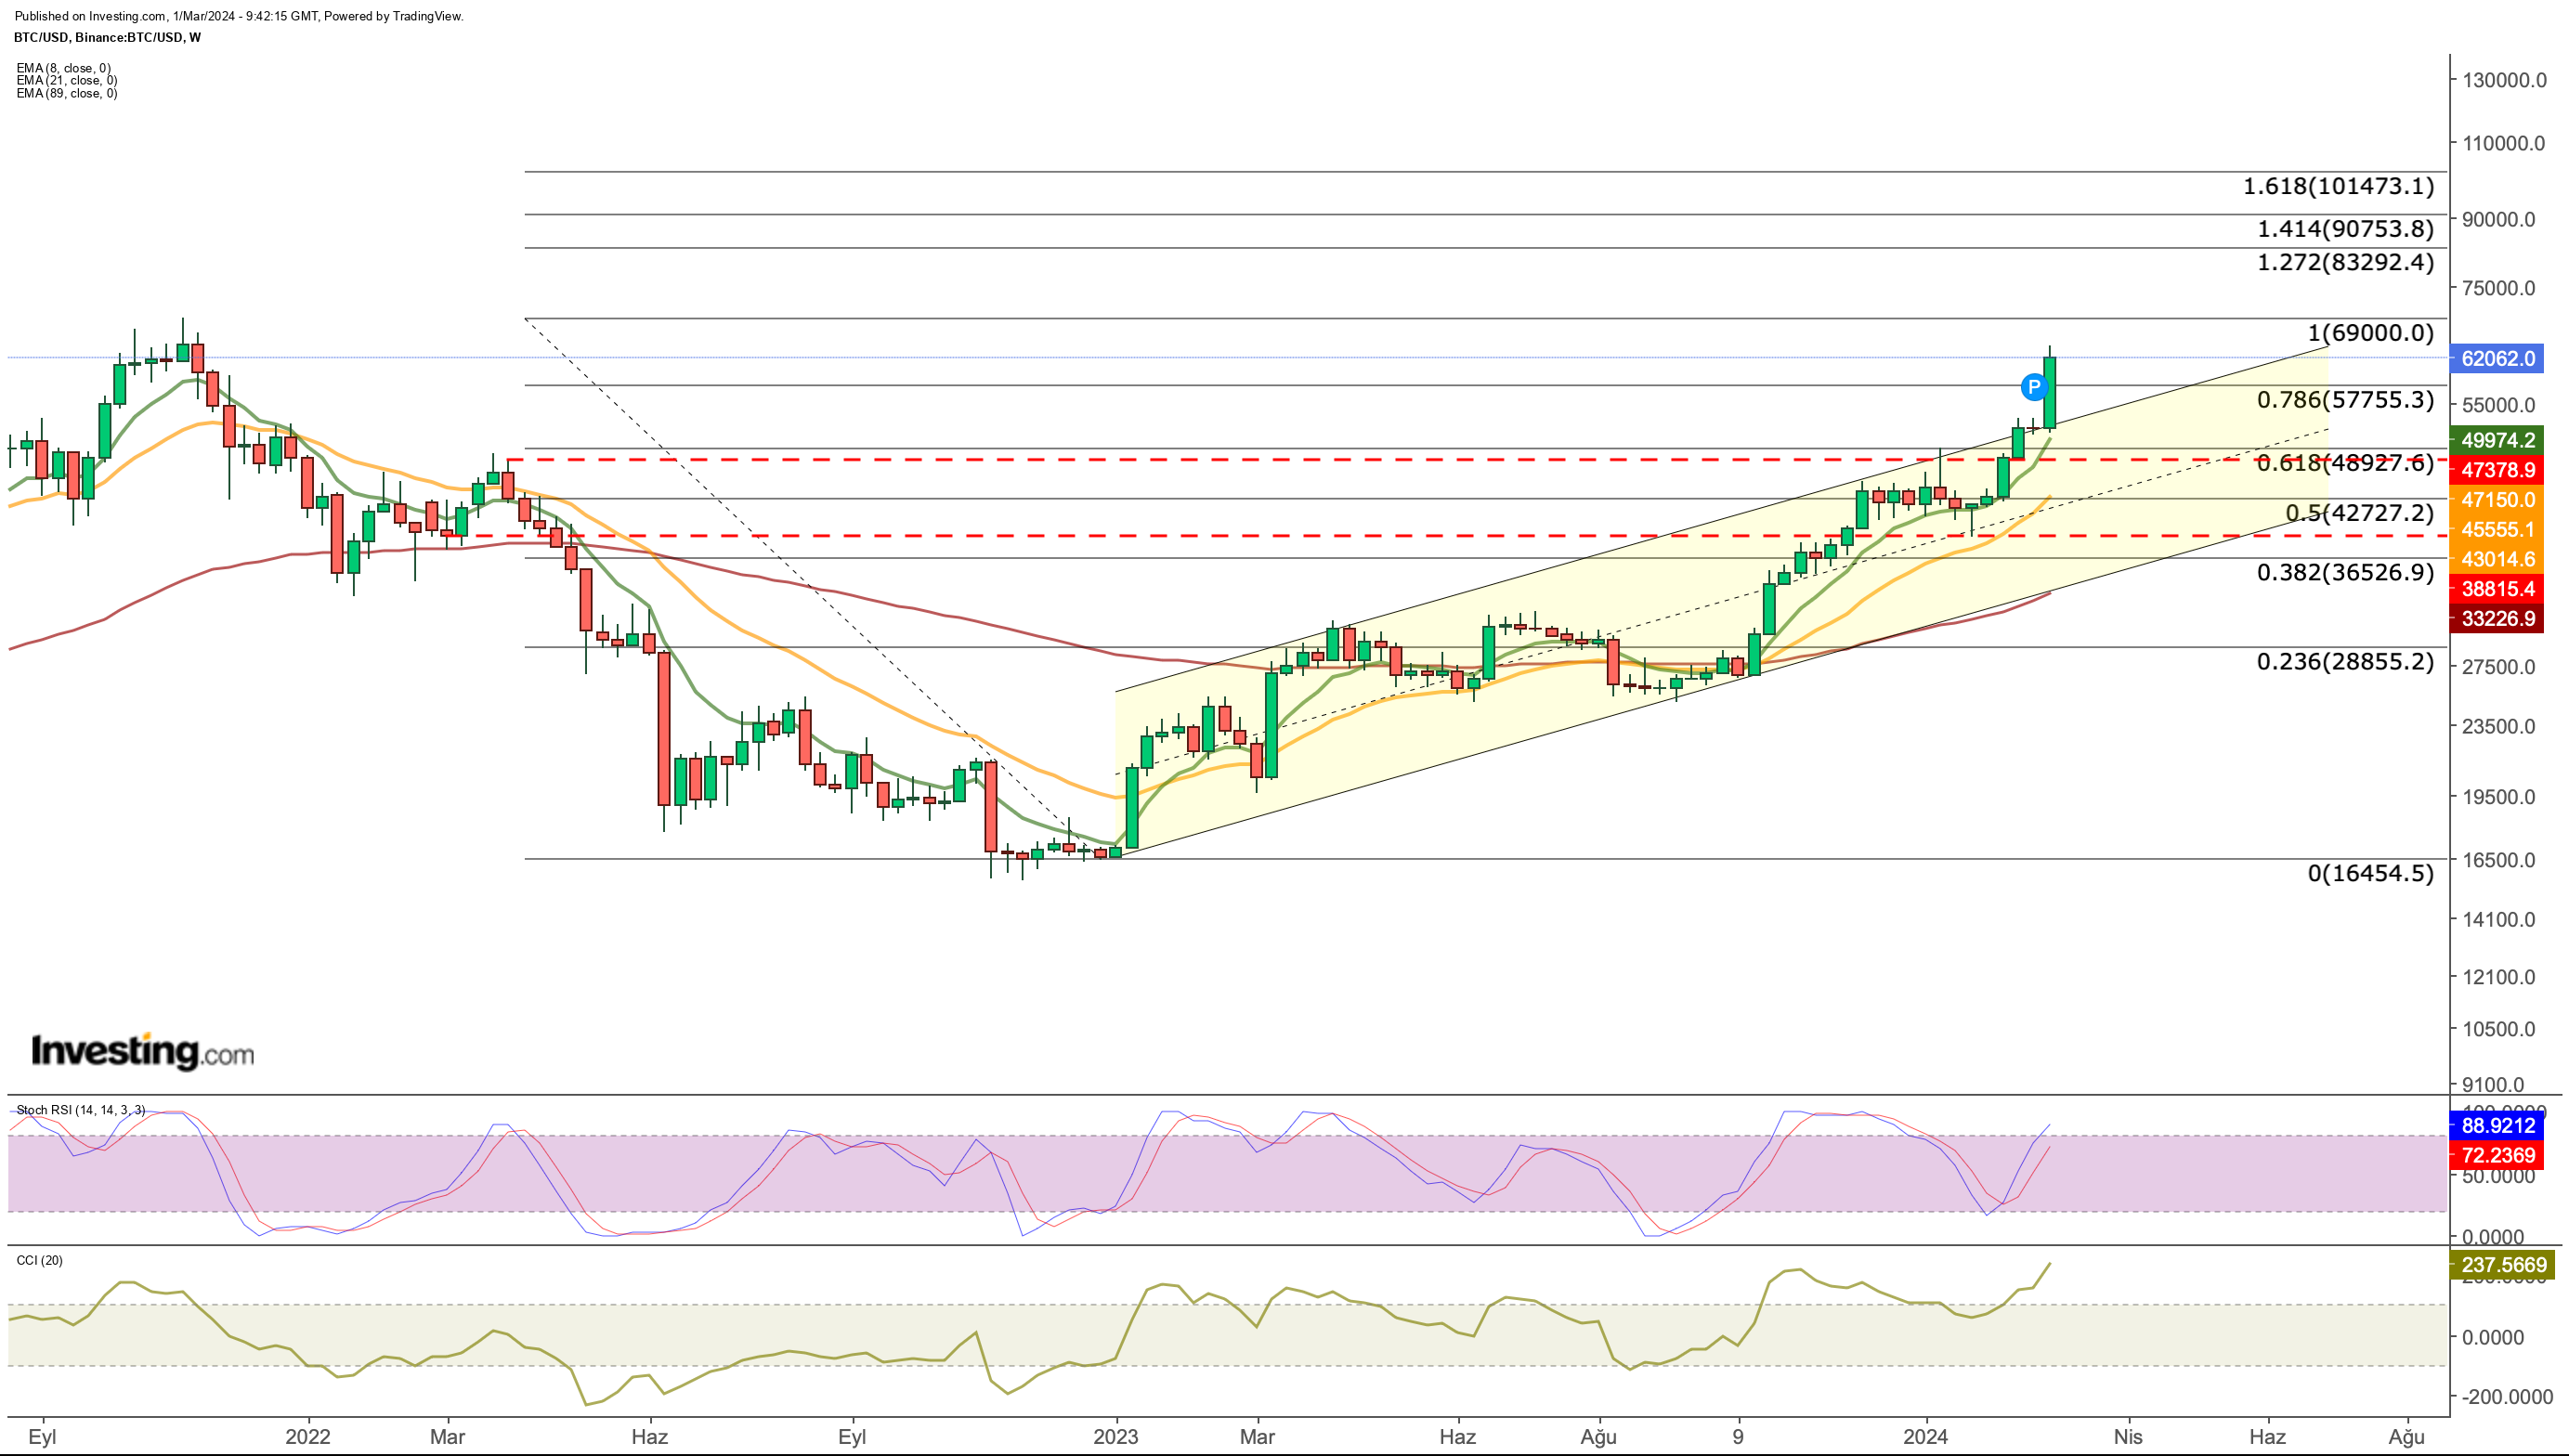Click the 75000.0 price axis label
This screenshot has width=2569, height=1456.
[2499, 289]
